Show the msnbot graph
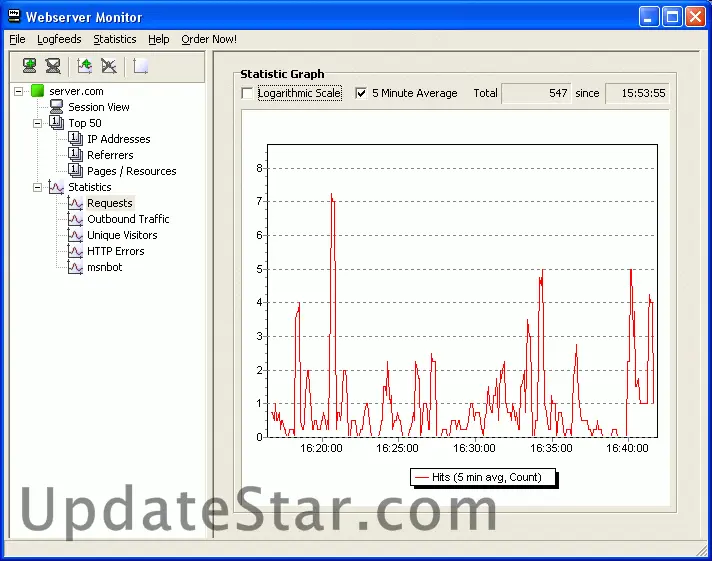The image size is (712, 561). 104,267
